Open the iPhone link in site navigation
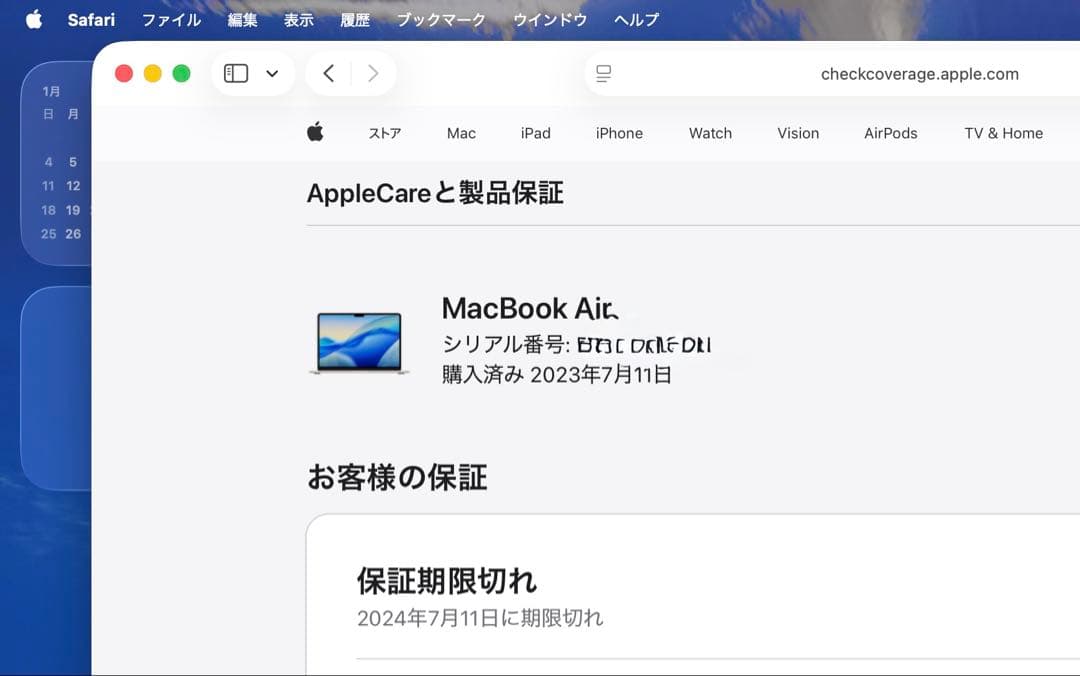1080x676 pixels. click(x=619, y=133)
